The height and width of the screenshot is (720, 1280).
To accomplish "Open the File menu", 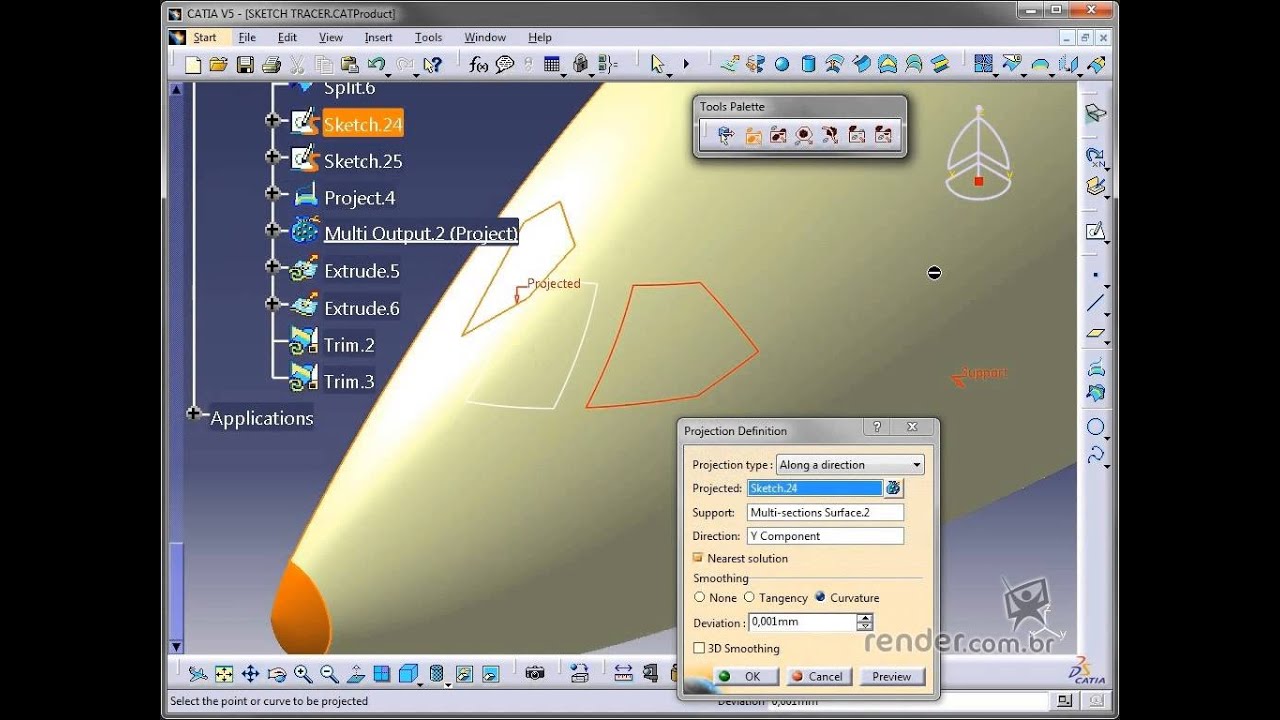I will click(x=247, y=37).
